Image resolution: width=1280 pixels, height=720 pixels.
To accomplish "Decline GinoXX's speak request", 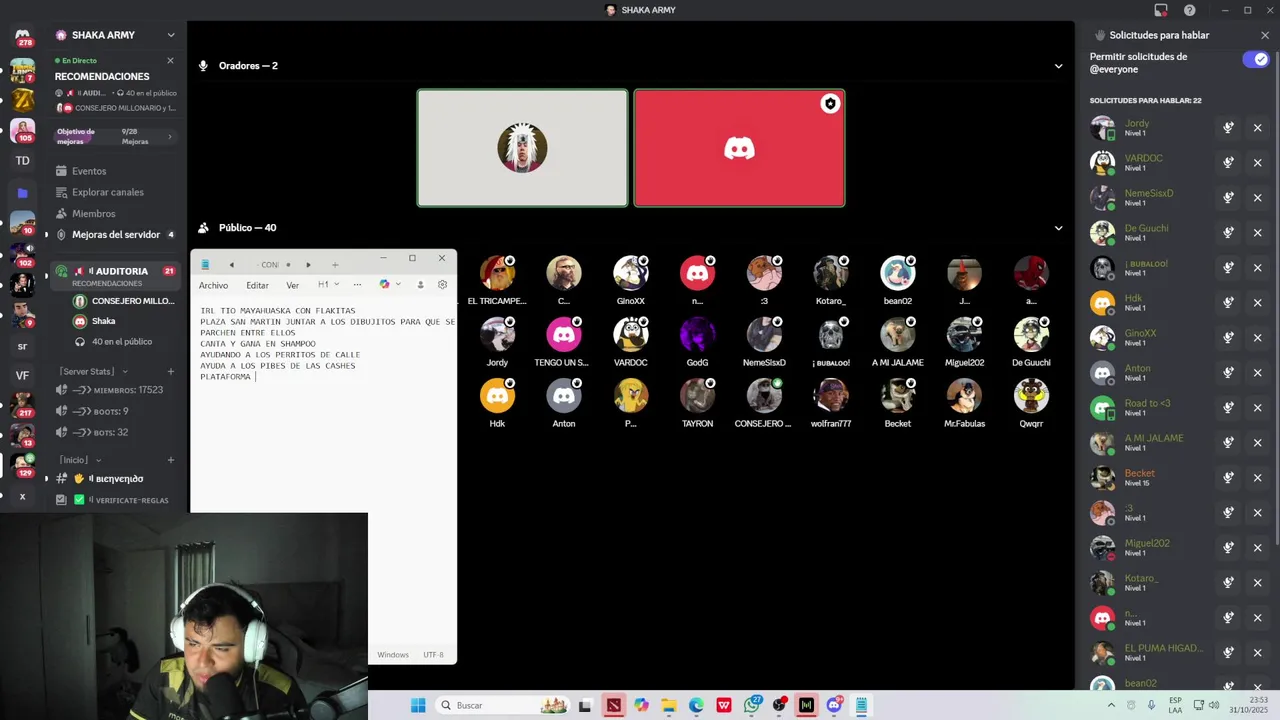I will [x=1258, y=338].
